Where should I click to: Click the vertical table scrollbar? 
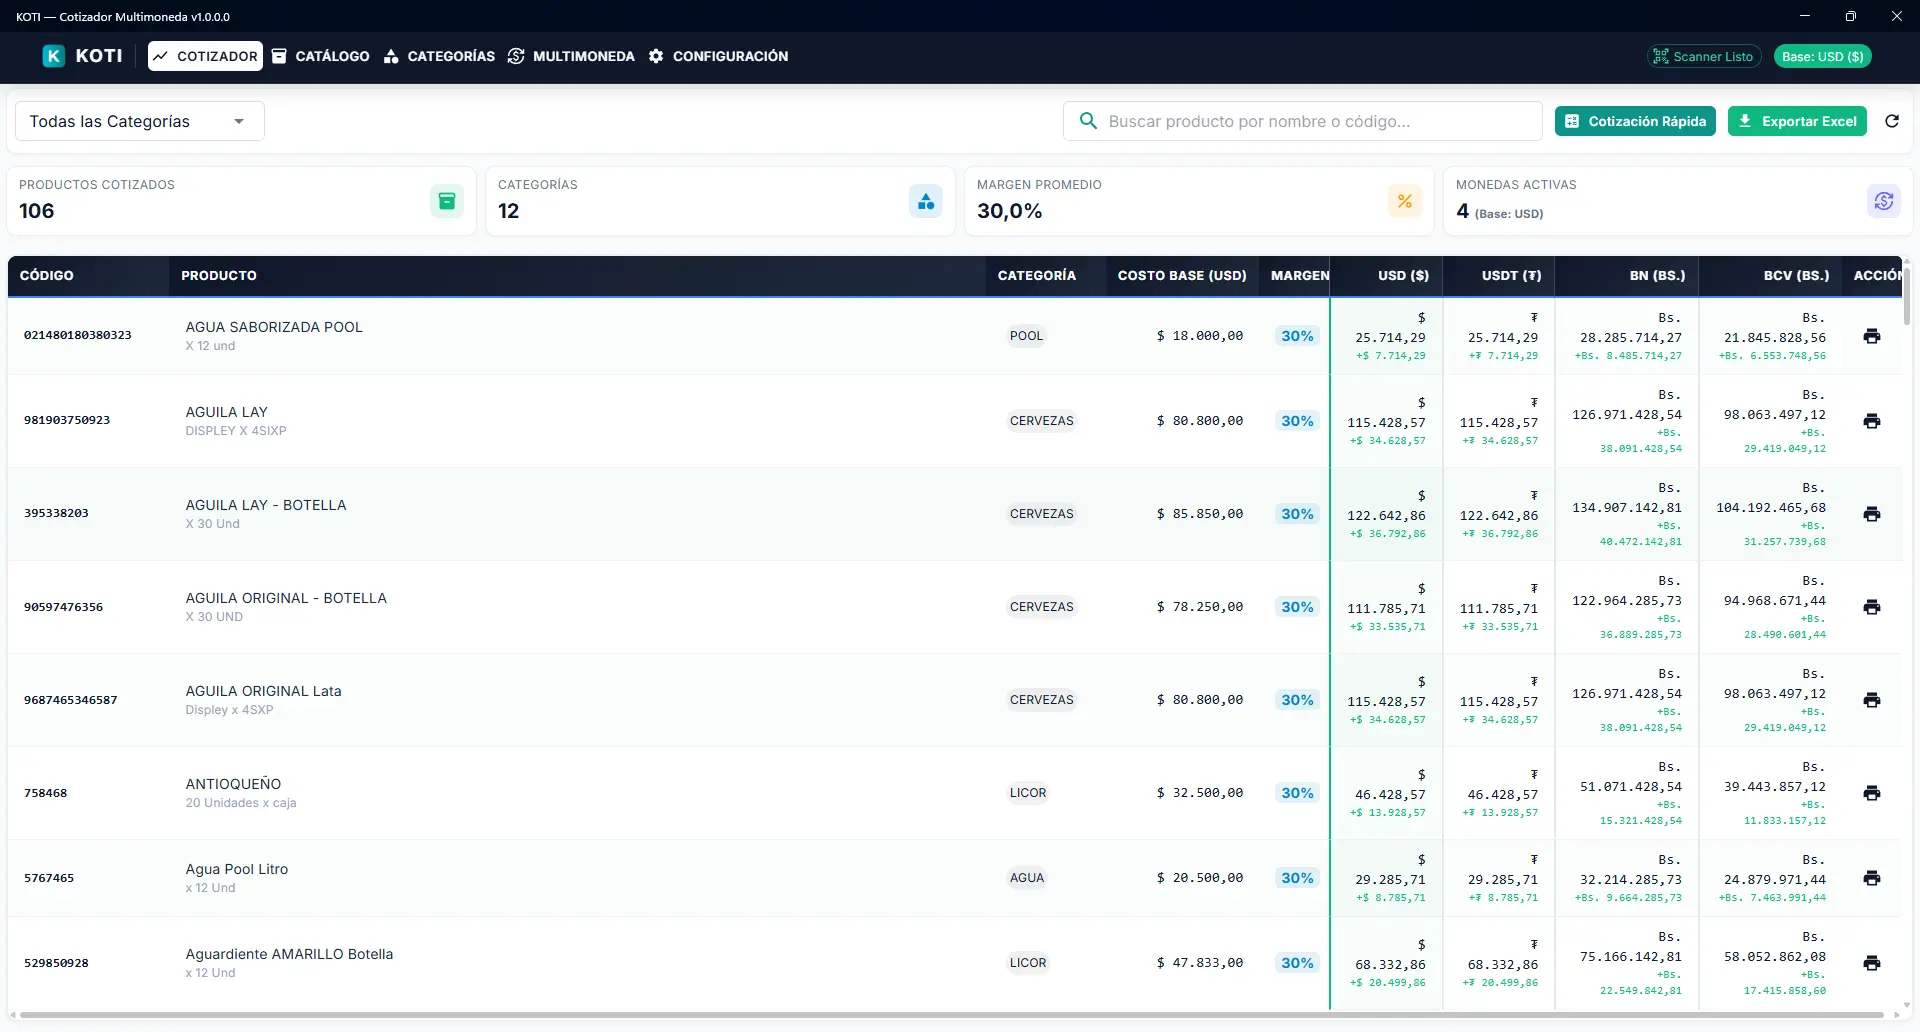point(1907,295)
